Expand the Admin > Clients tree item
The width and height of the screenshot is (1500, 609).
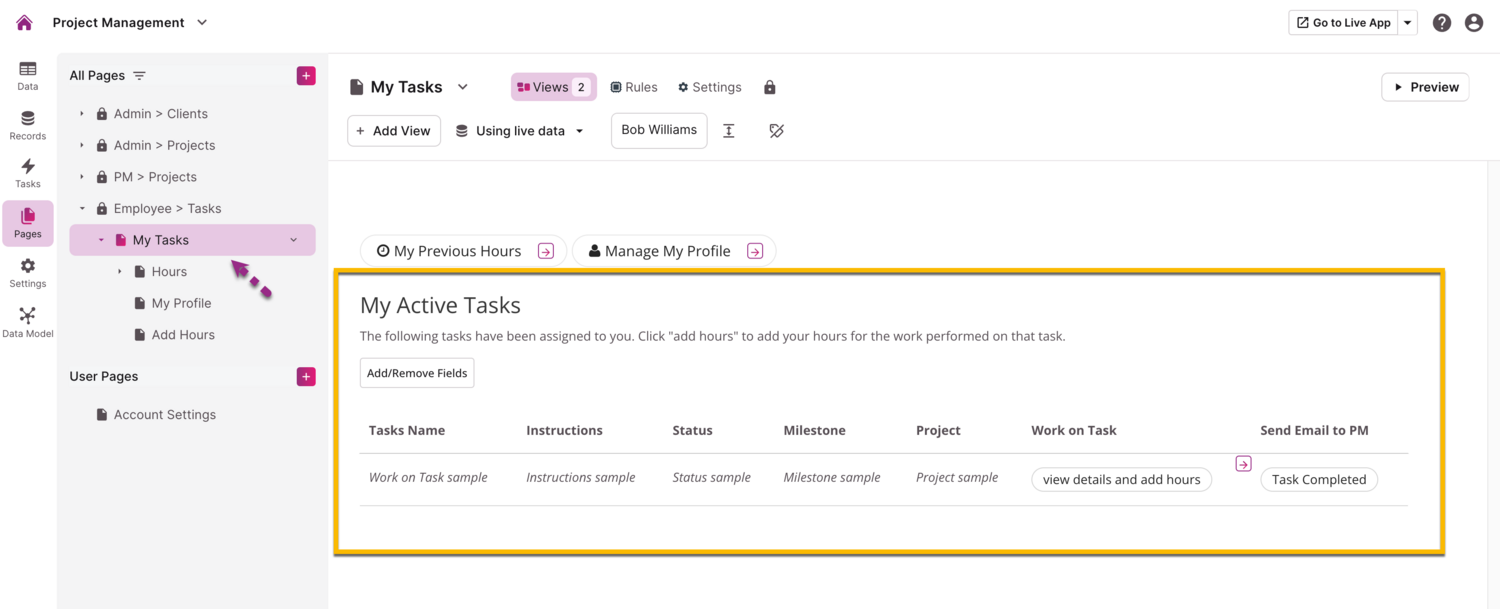(82, 114)
